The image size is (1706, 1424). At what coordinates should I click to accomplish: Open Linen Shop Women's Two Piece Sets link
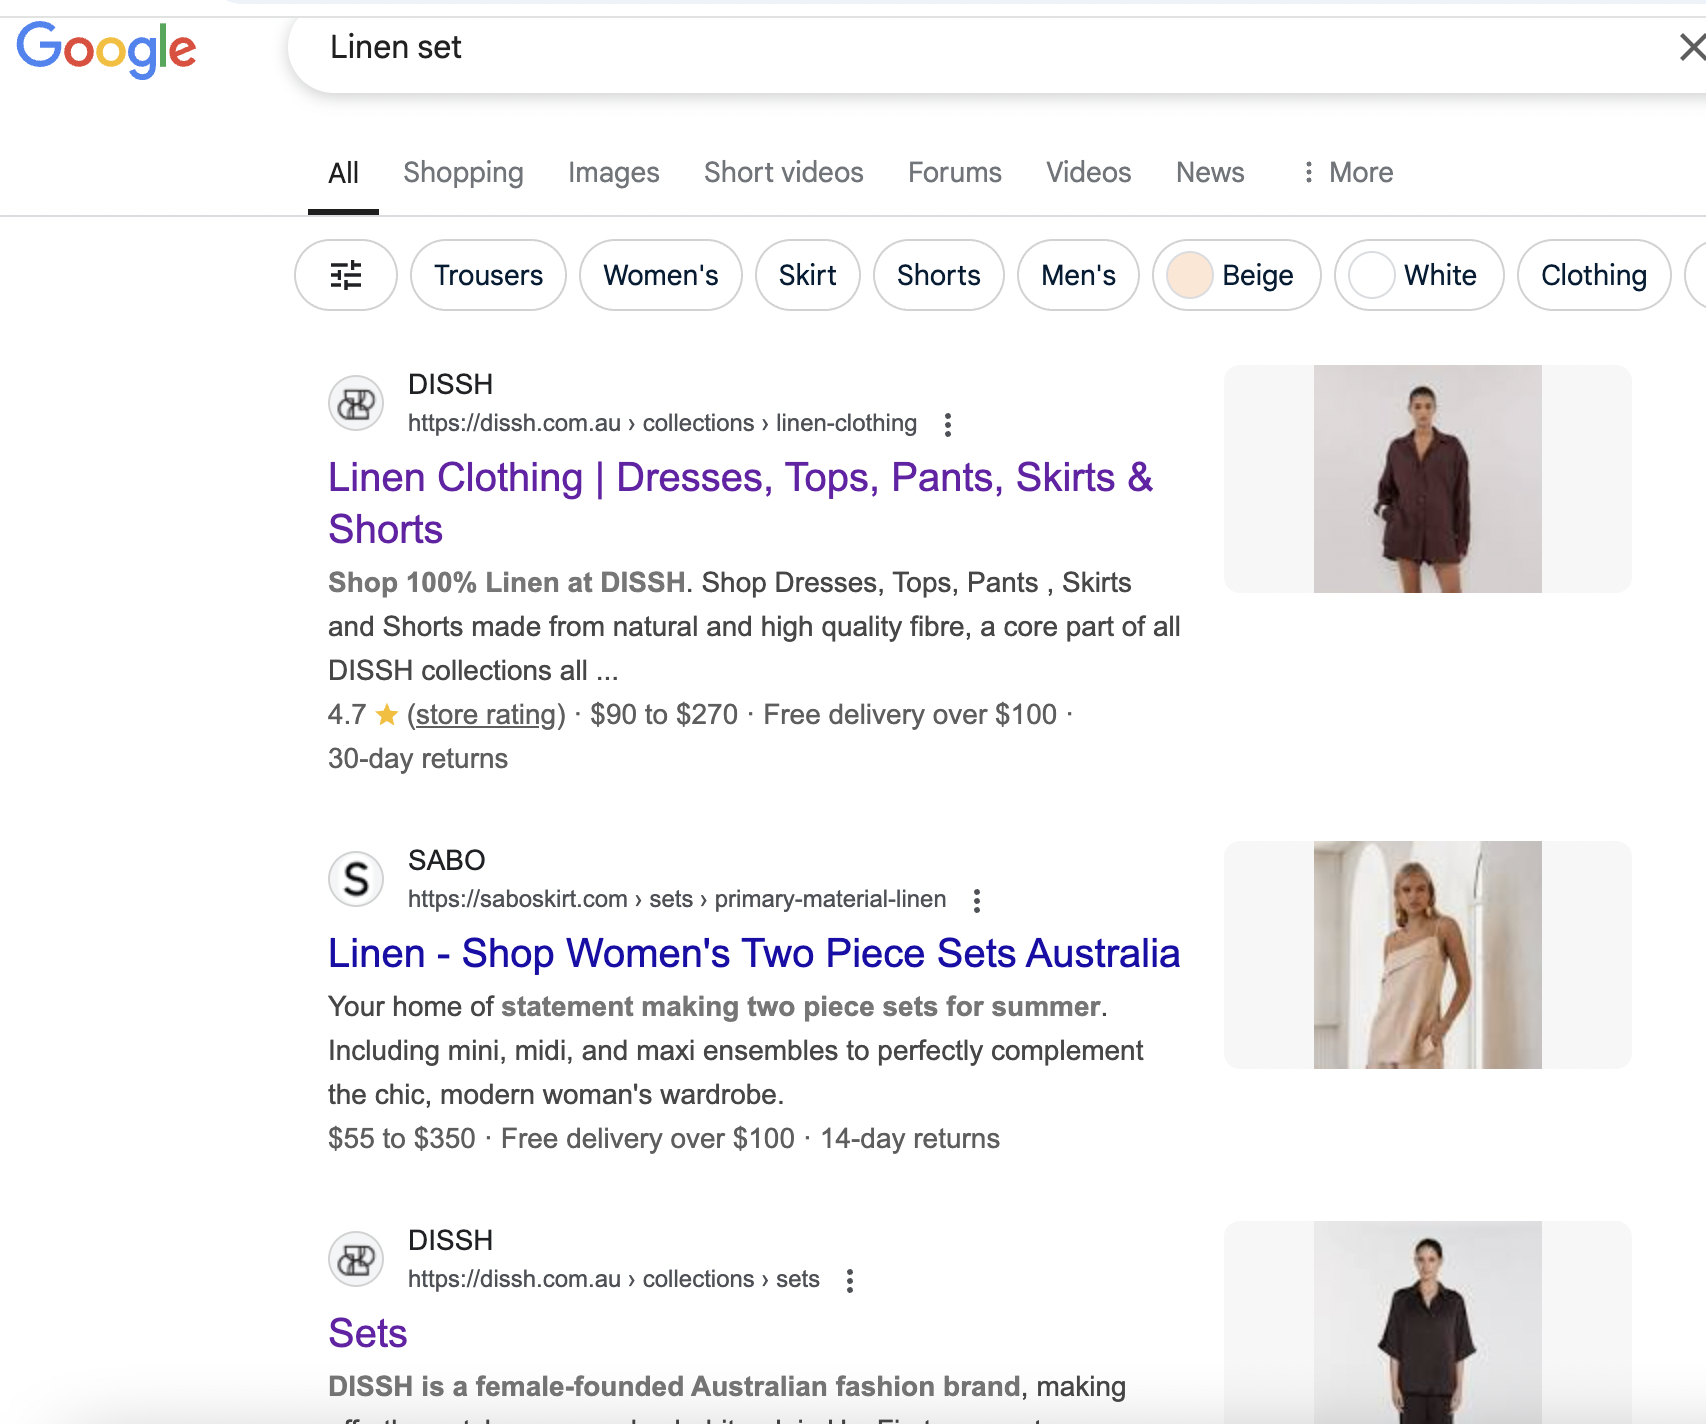(x=754, y=953)
